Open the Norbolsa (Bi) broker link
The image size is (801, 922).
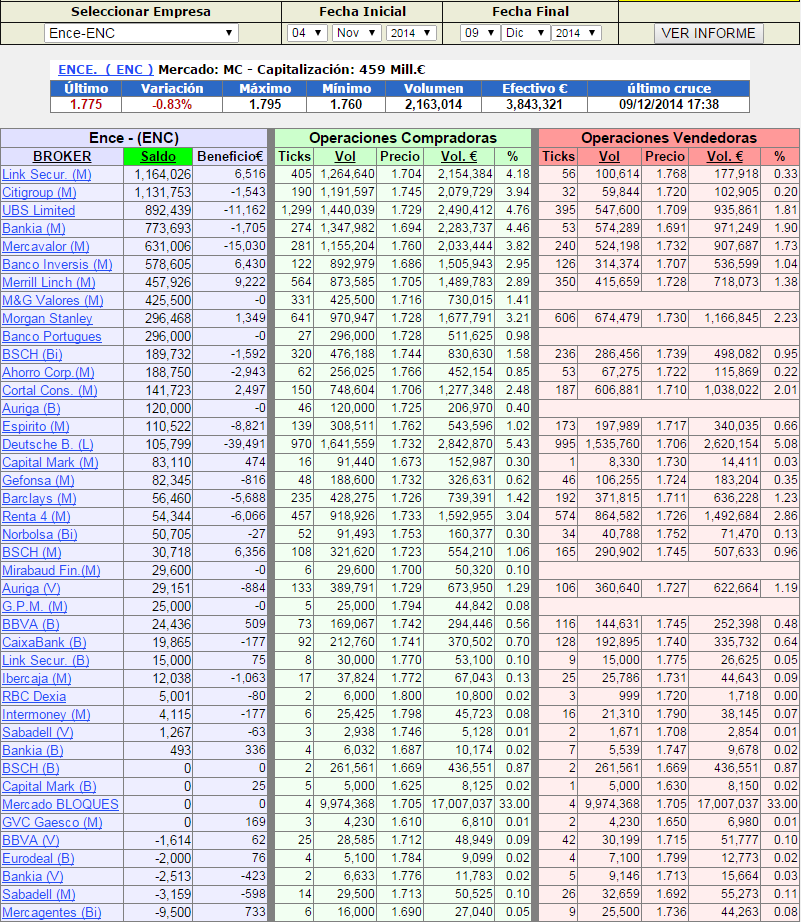[x=39, y=535]
